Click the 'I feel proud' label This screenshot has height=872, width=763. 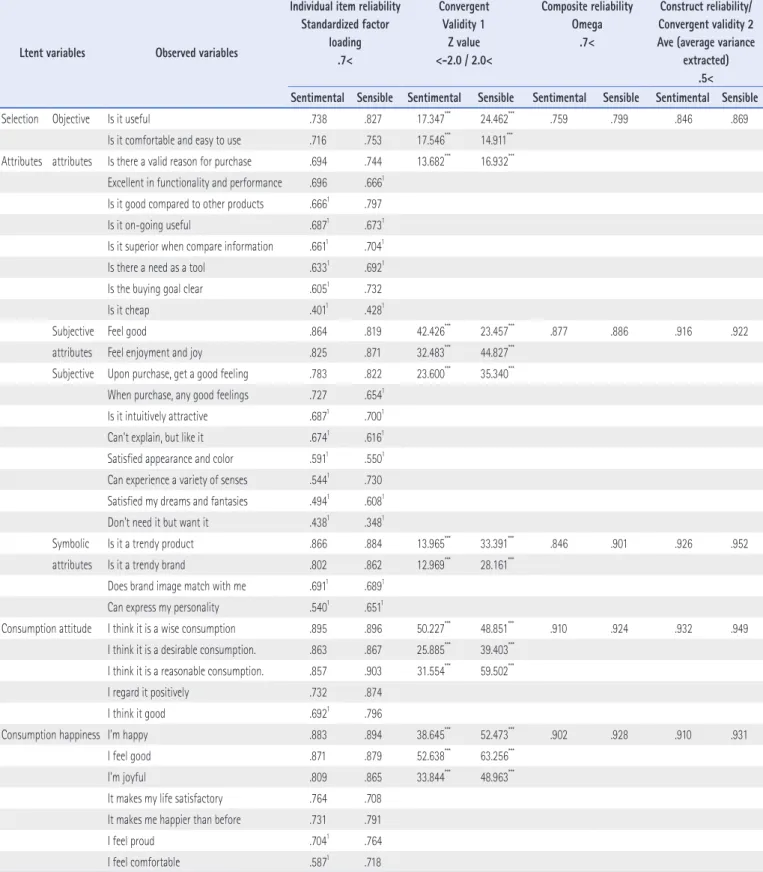pyautogui.click(x=131, y=841)
